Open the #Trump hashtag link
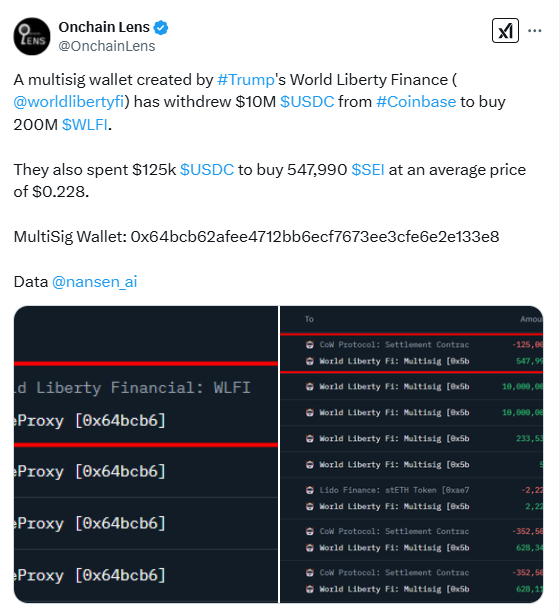The width and height of the screenshot is (560, 615). [246, 80]
